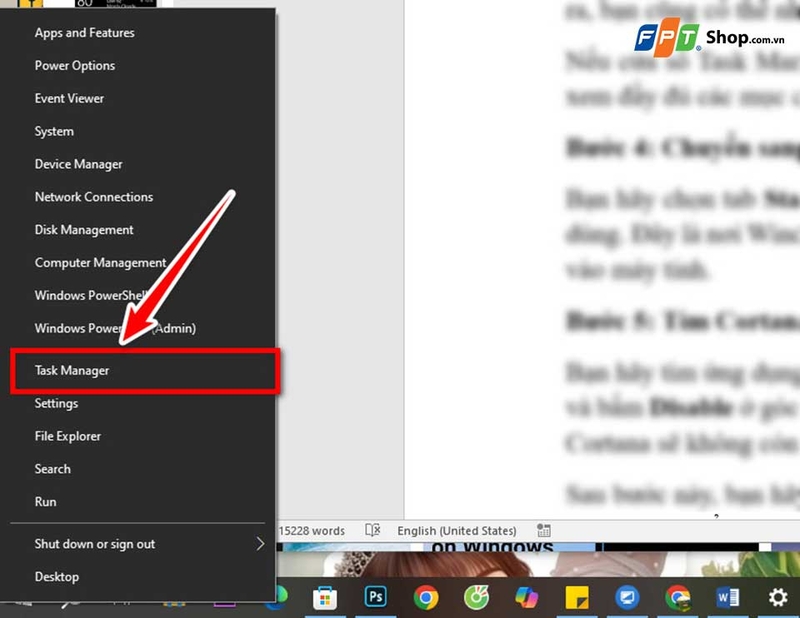Image resolution: width=800 pixels, height=618 pixels.
Task: Open Settings from the Win+X menu
Action: coord(138,403)
